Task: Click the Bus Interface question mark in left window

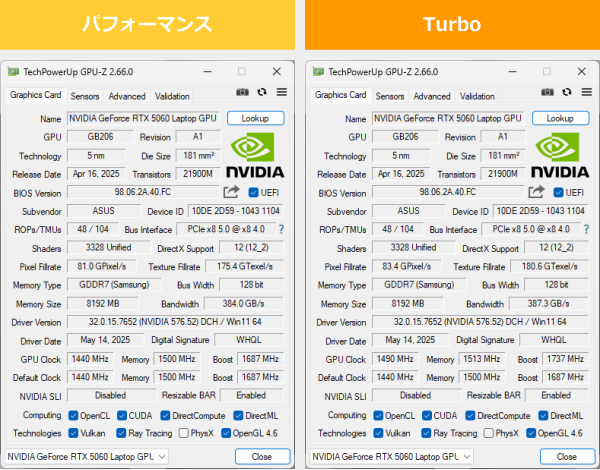Action: (x=280, y=230)
